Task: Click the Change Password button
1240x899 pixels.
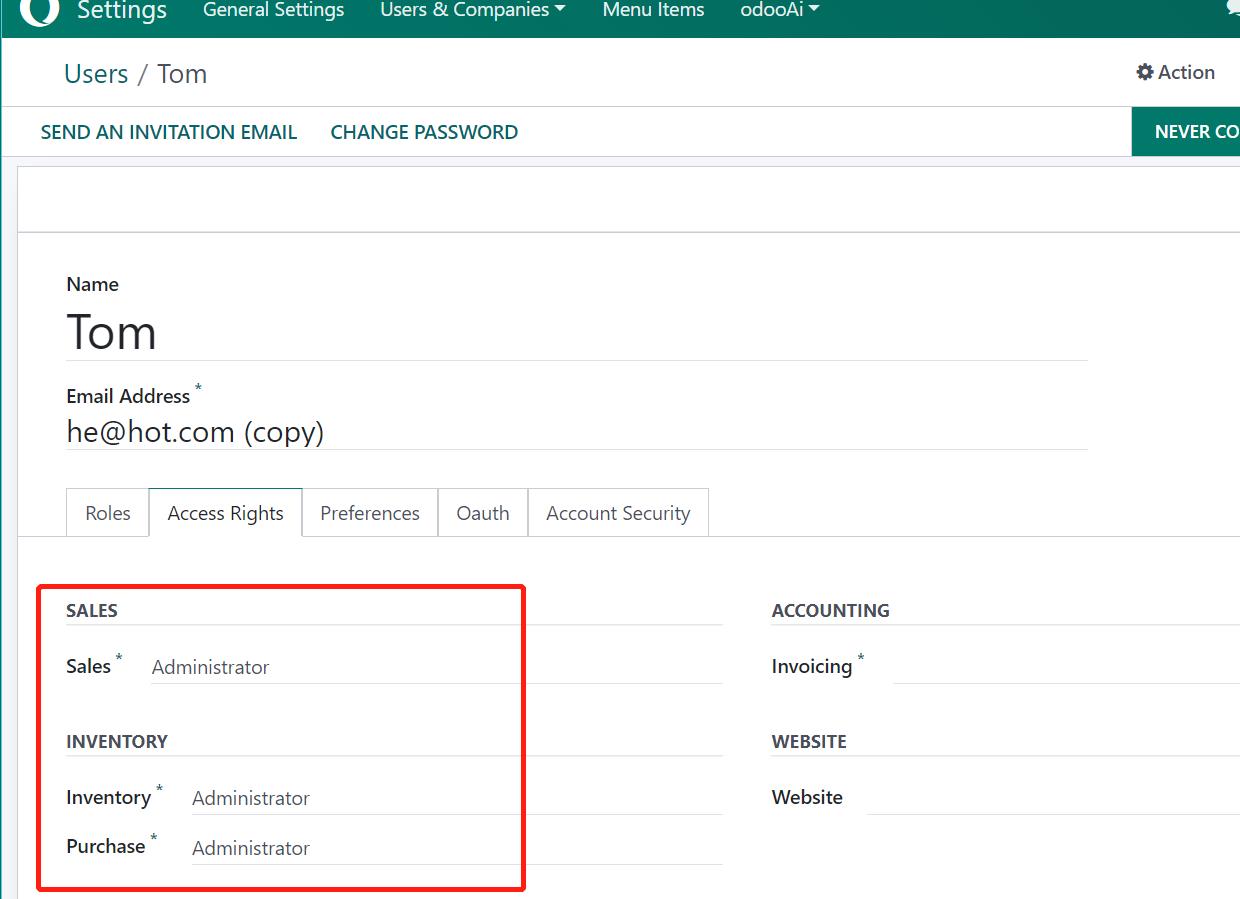Action: click(424, 132)
